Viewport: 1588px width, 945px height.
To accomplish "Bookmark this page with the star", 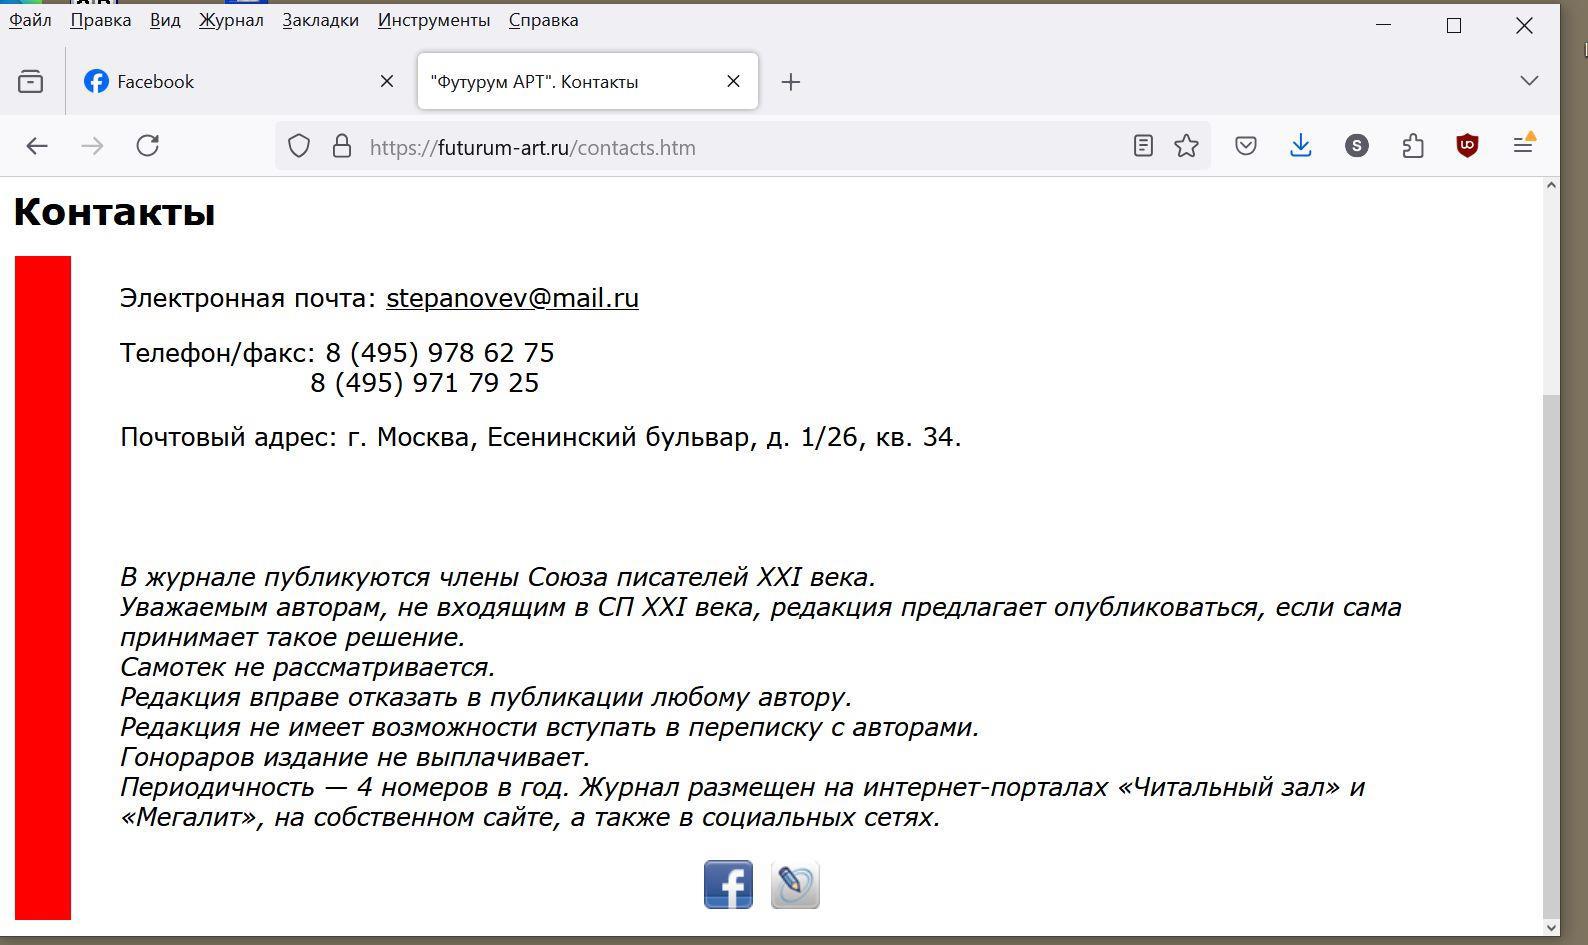I will 1186,146.
